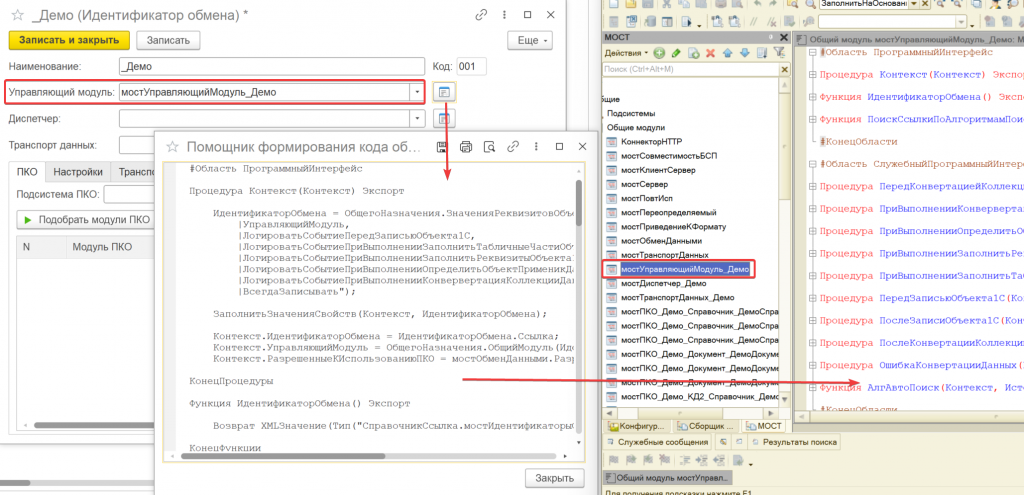Add _Демо form to favorites star

tap(18, 14)
